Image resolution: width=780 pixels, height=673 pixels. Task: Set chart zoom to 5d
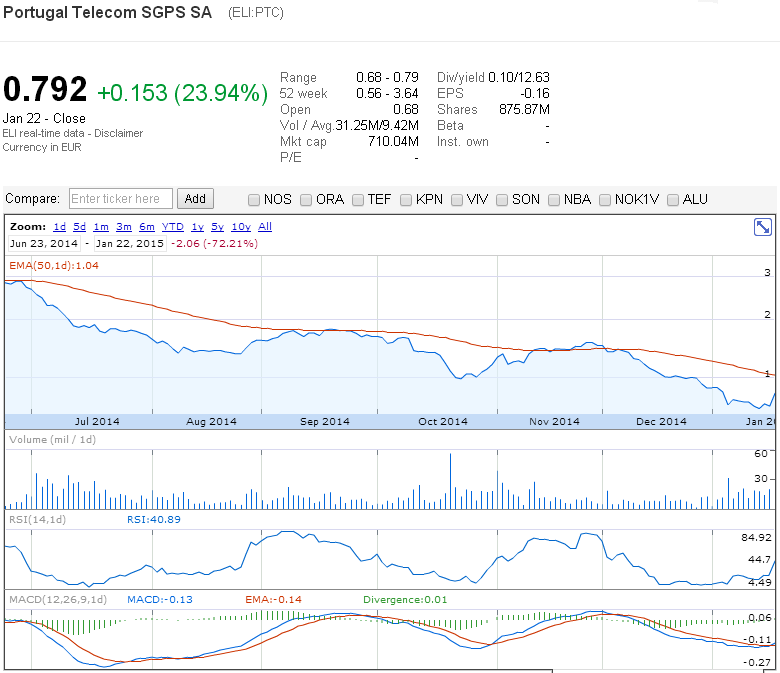point(80,227)
